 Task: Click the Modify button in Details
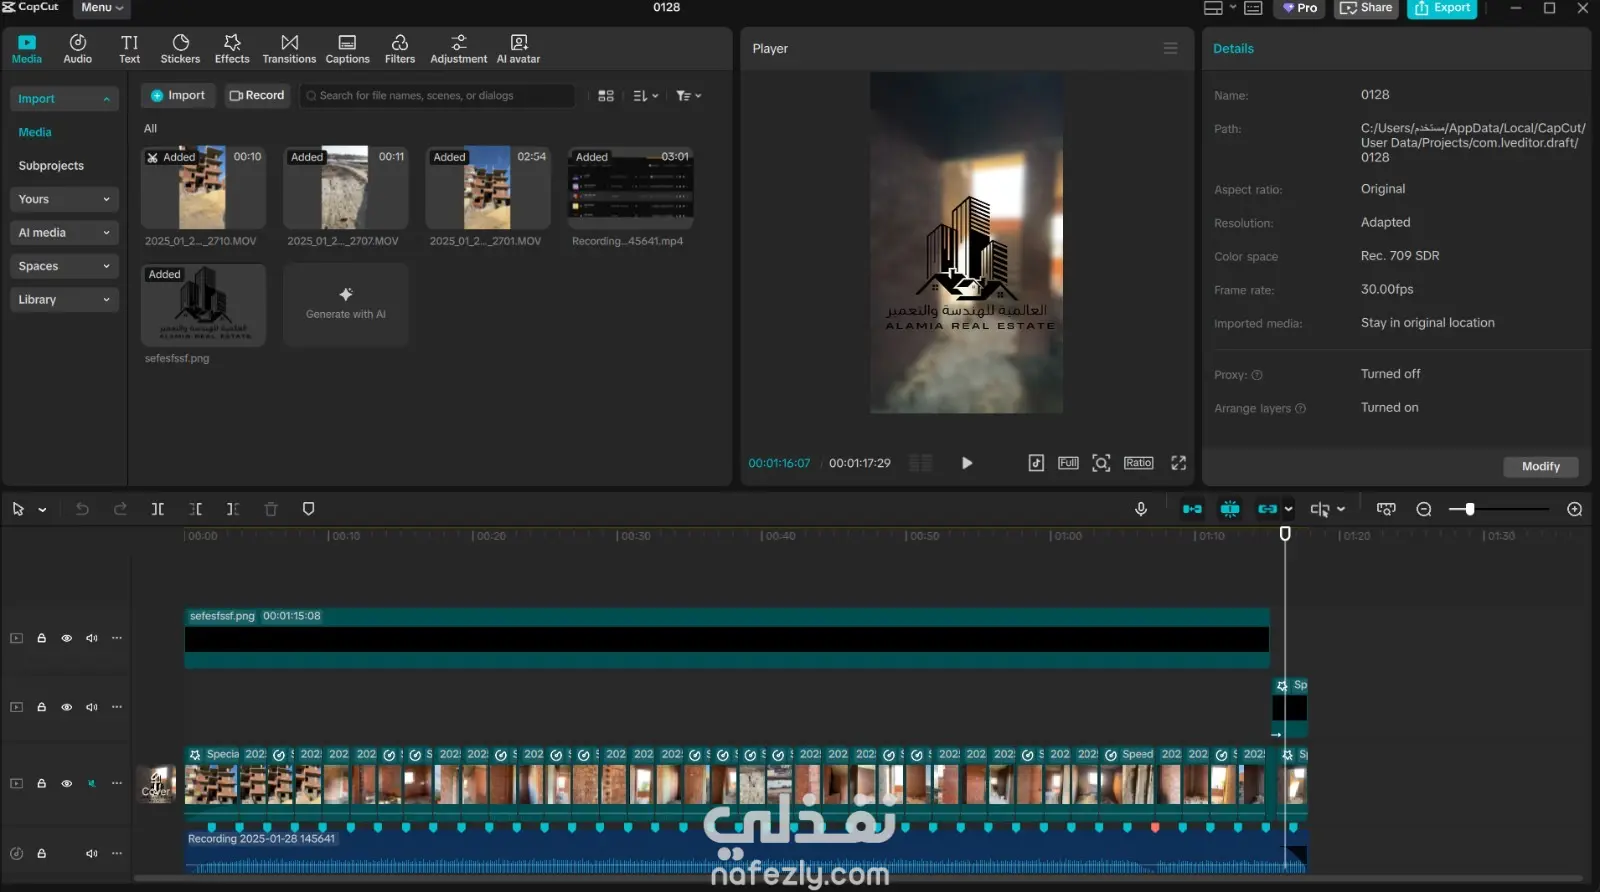pyautogui.click(x=1540, y=467)
